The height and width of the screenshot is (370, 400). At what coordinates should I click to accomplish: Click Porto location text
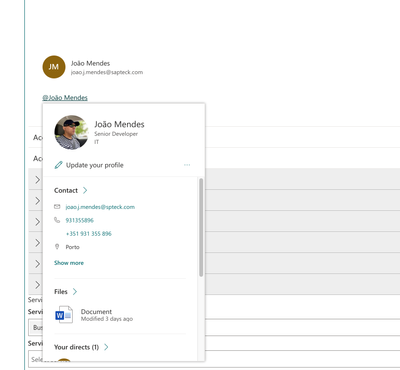coord(72,247)
